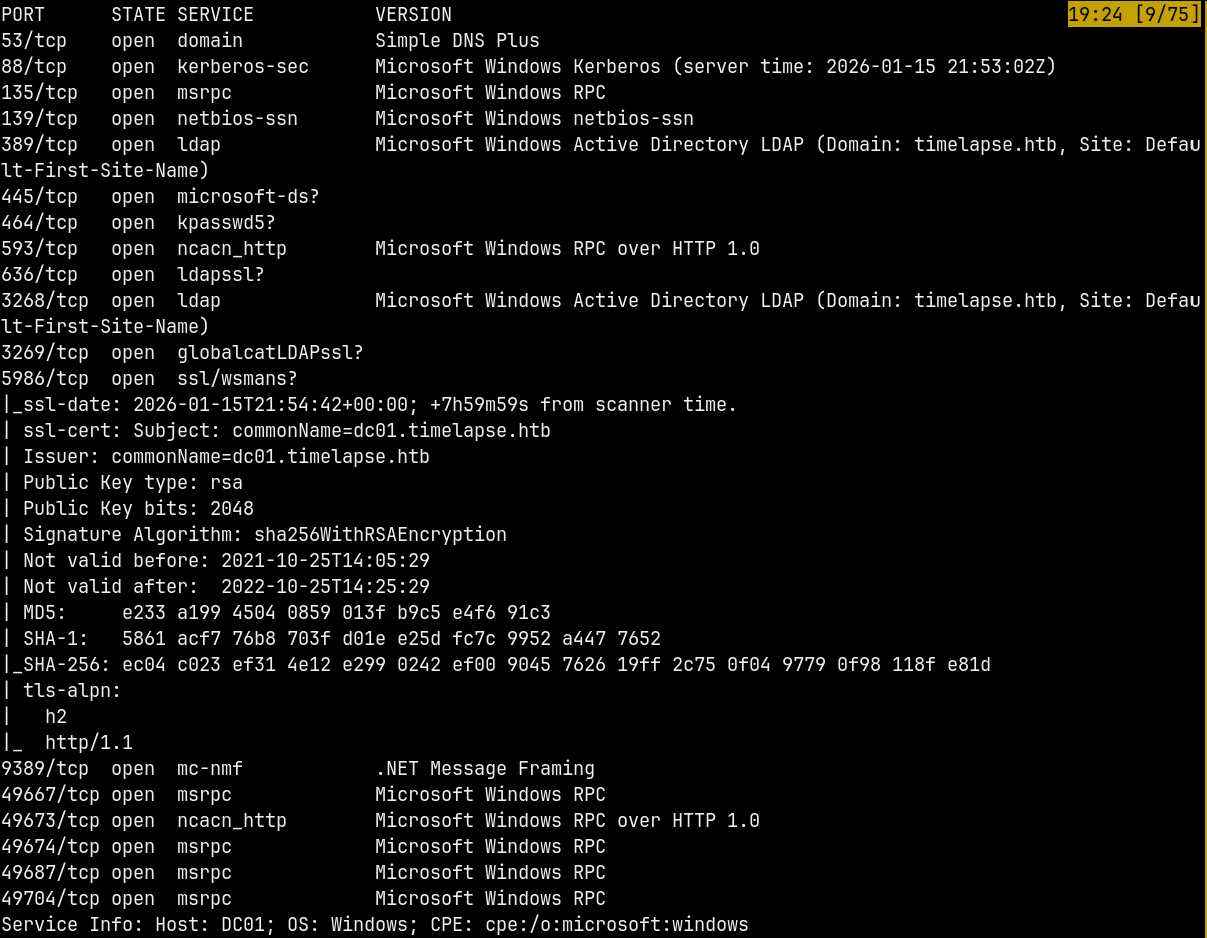
Task: Click the 5986/tcp ssl/wsmans? line
Action: 149,379
